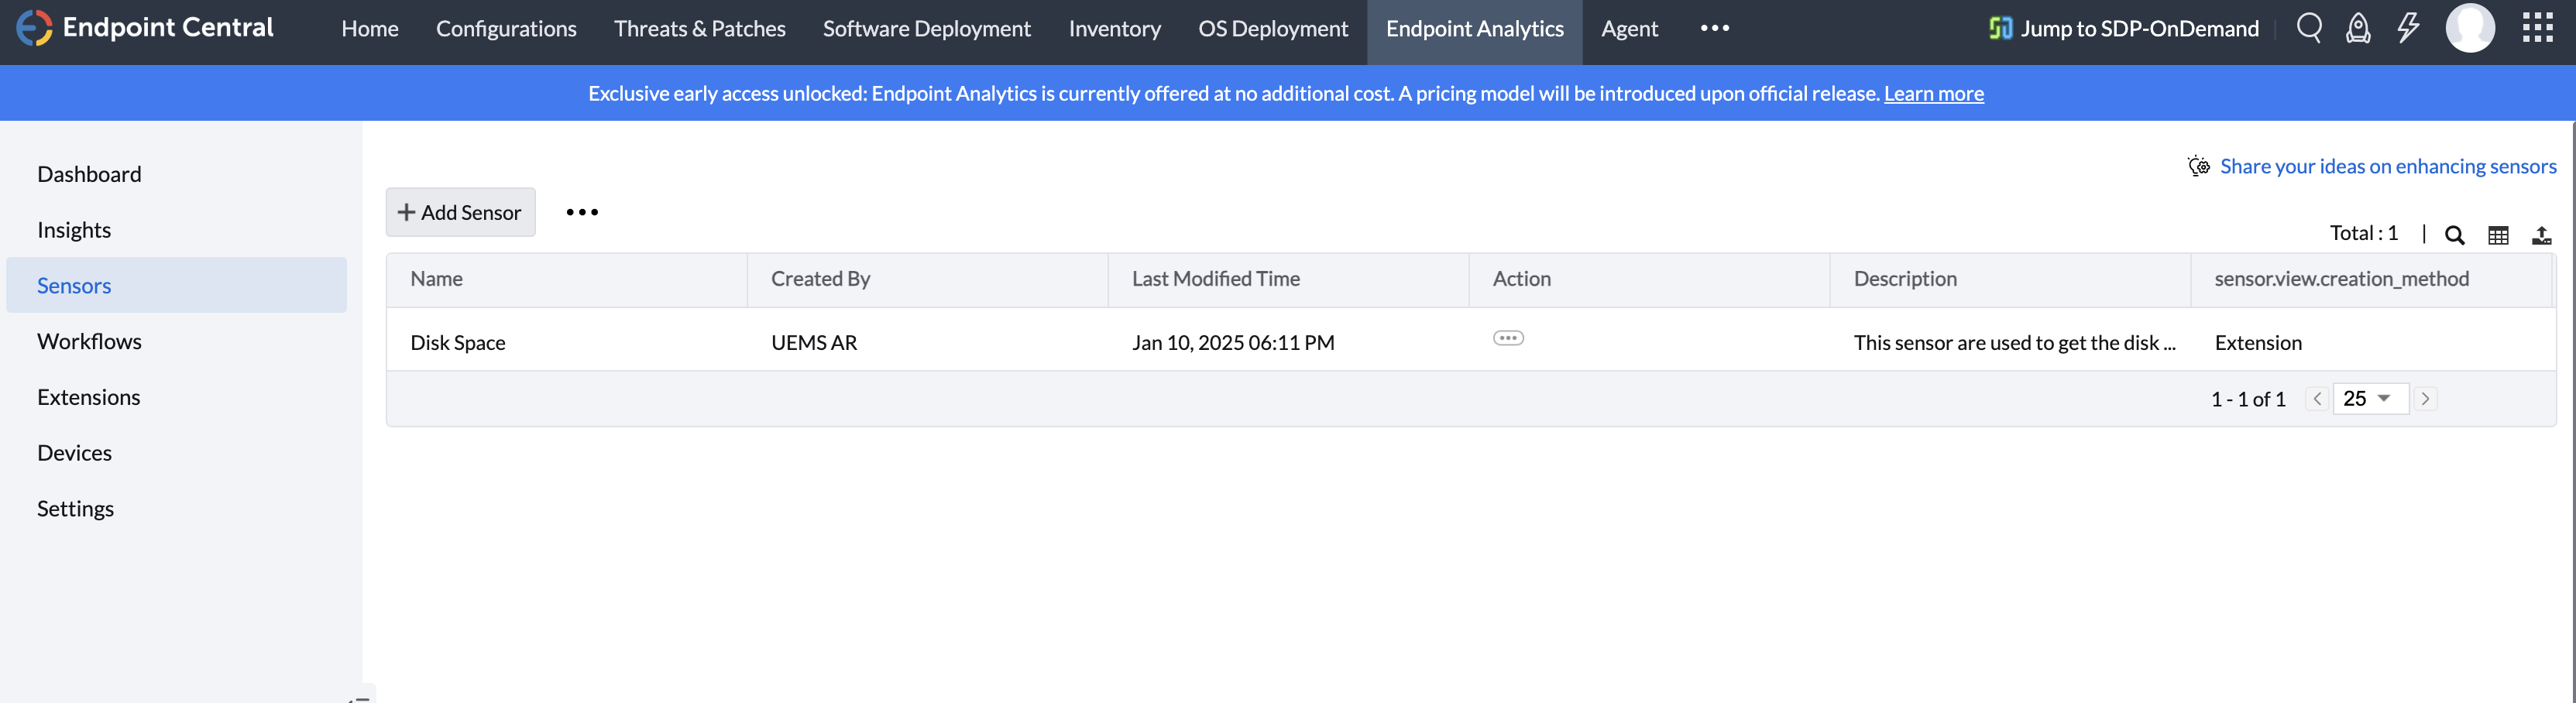Click the Add Sensor button

pos(460,212)
